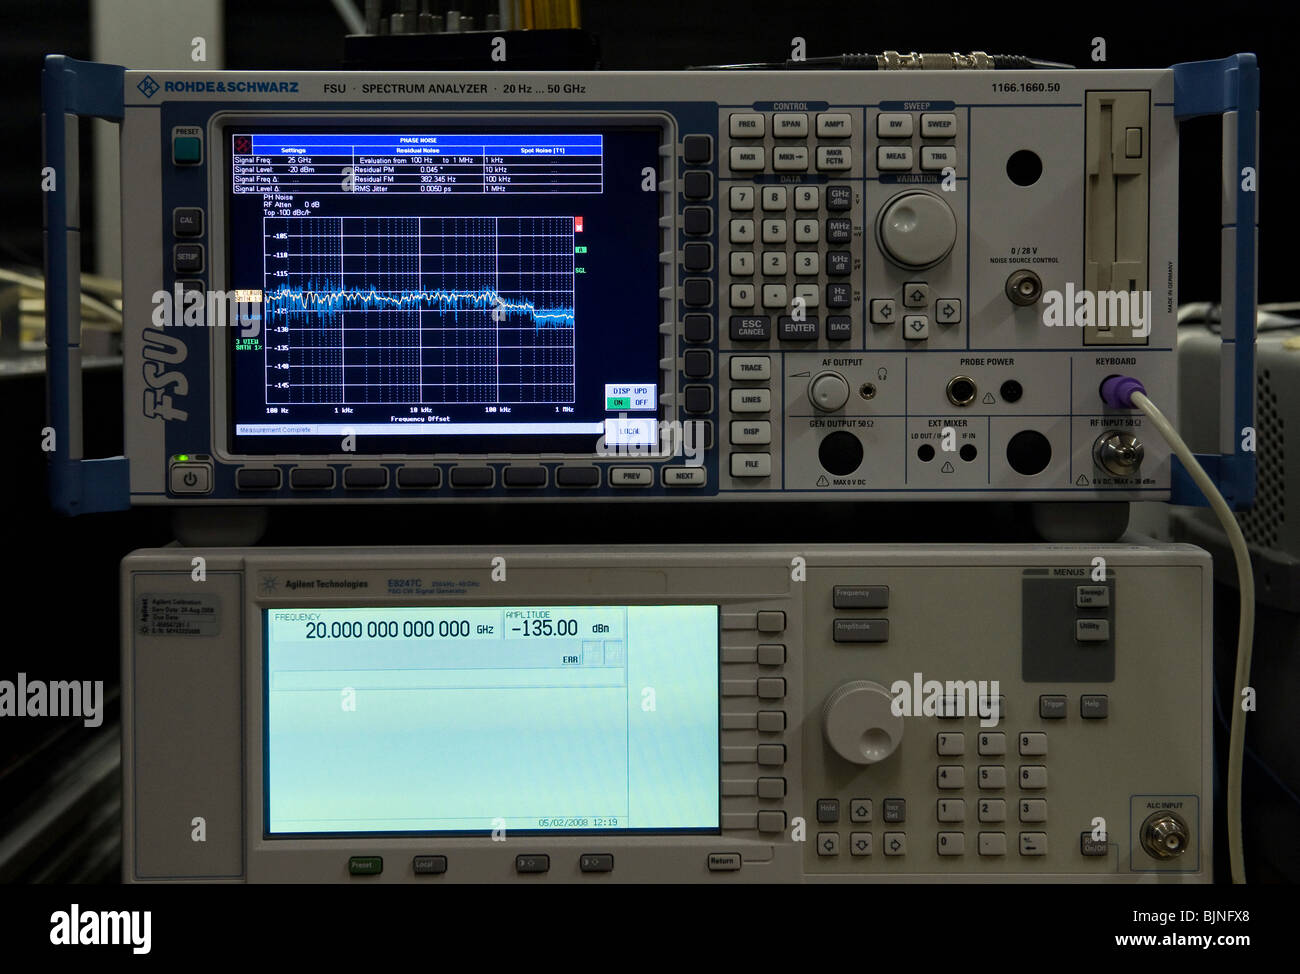Viewport: 1300px width, 974px height.
Task: Open the SPAN control menu
Action: point(790,125)
